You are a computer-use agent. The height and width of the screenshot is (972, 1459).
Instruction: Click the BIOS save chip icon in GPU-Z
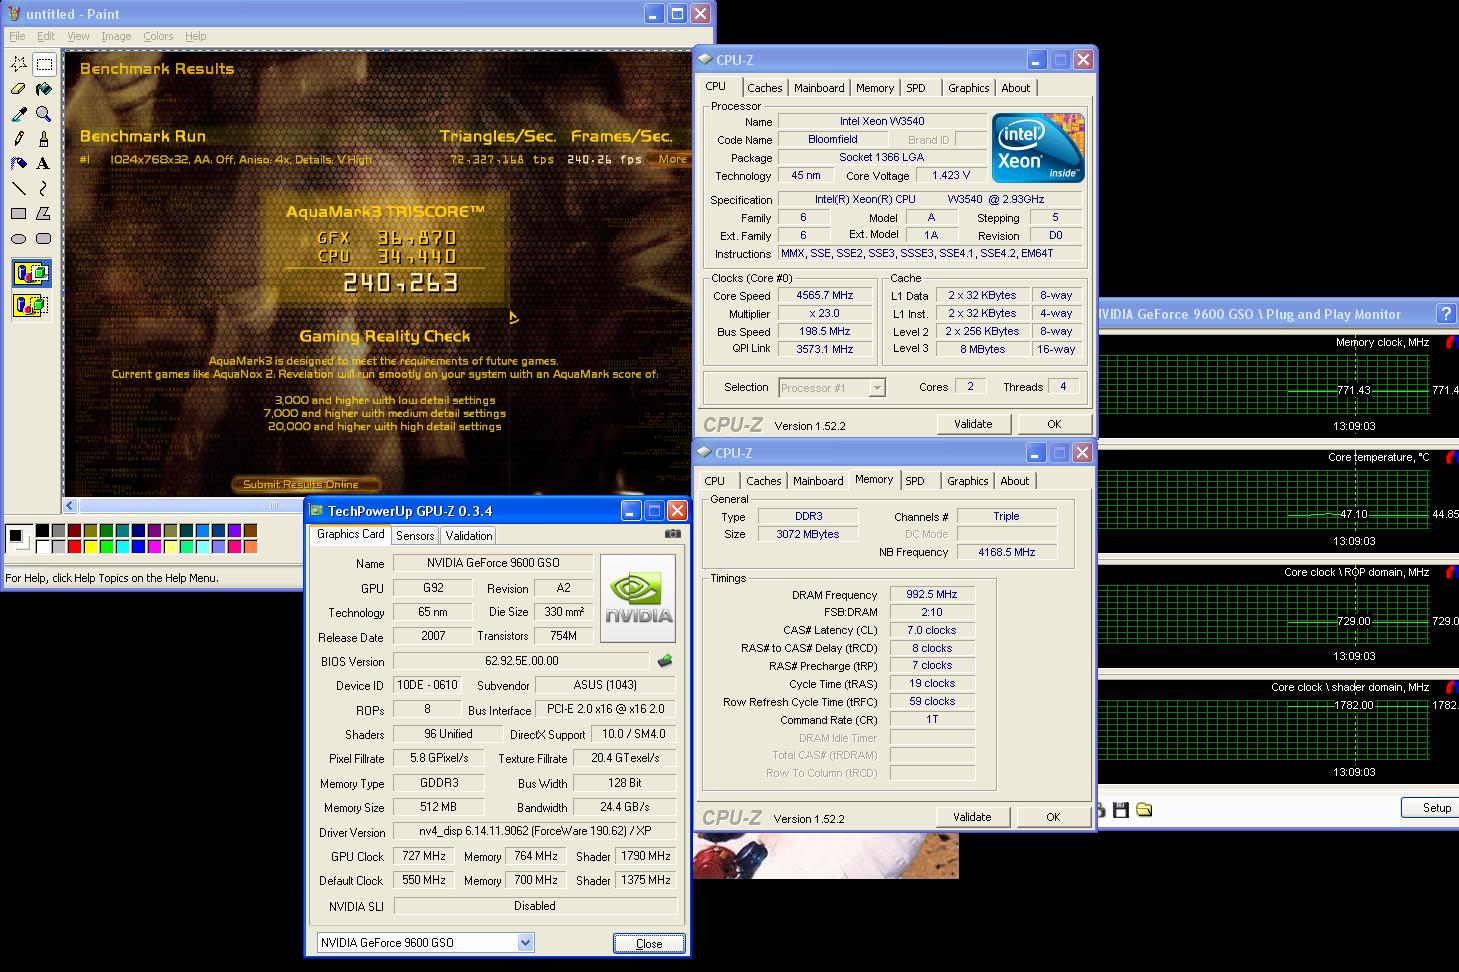coord(665,661)
